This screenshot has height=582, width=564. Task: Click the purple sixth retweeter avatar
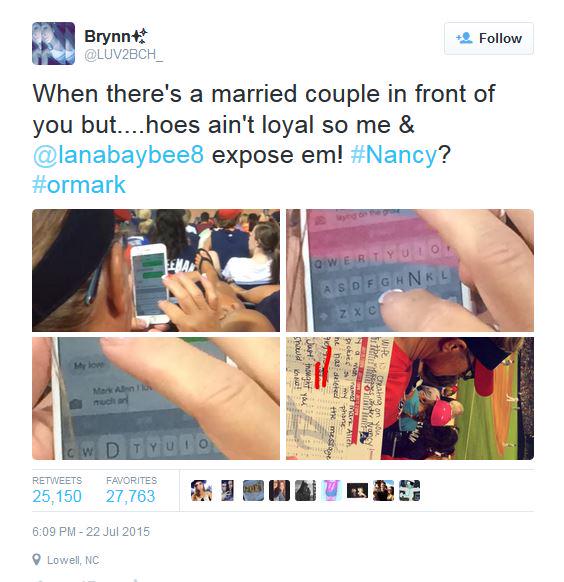pos(331,490)
